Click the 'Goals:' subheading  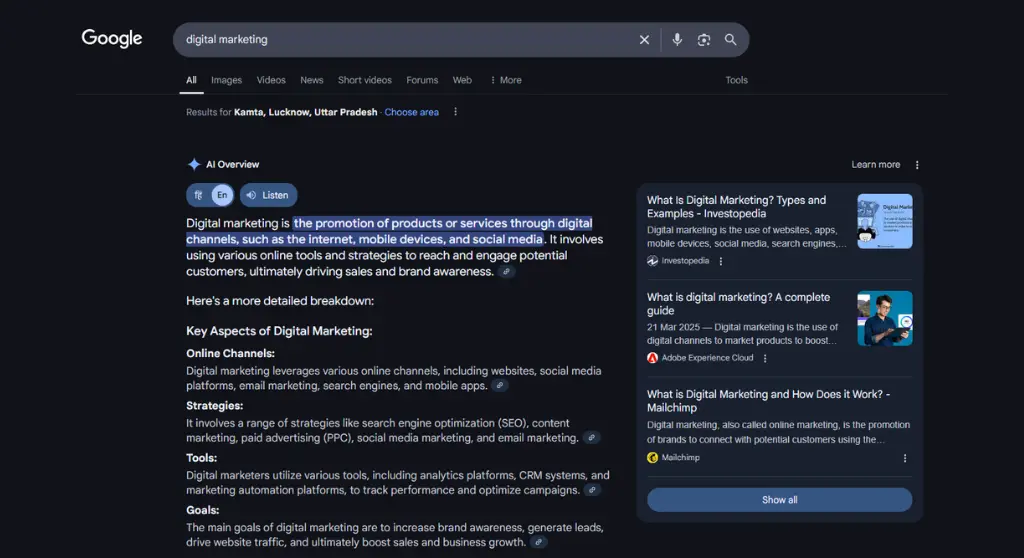tap(202, 510)
